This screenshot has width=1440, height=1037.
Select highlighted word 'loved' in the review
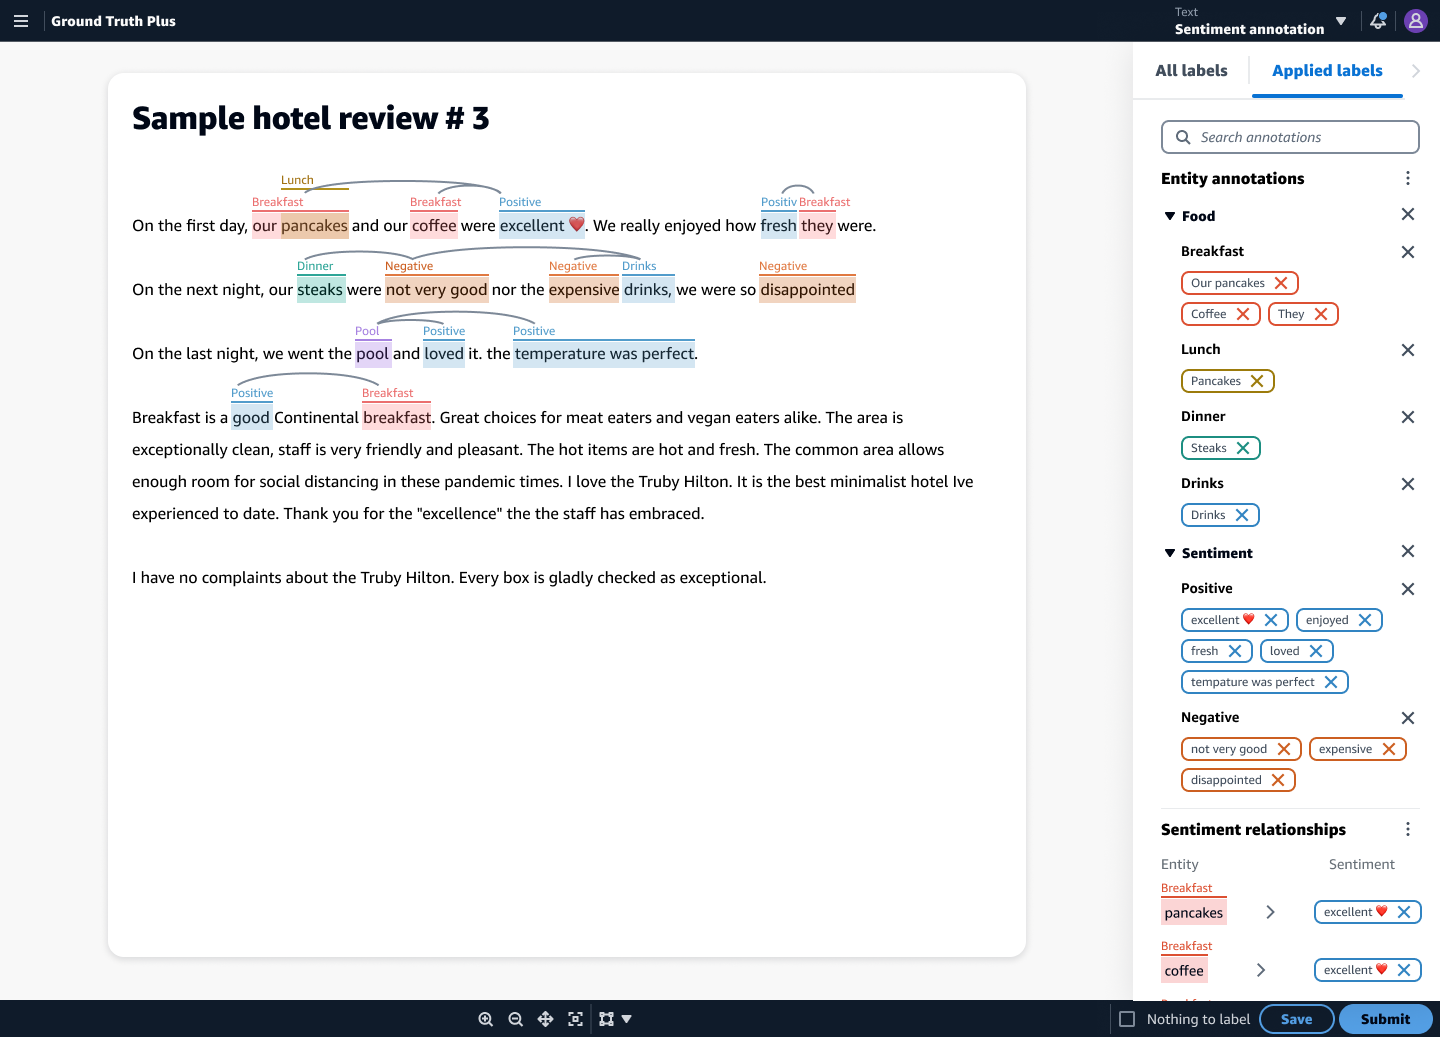[444, 354]
